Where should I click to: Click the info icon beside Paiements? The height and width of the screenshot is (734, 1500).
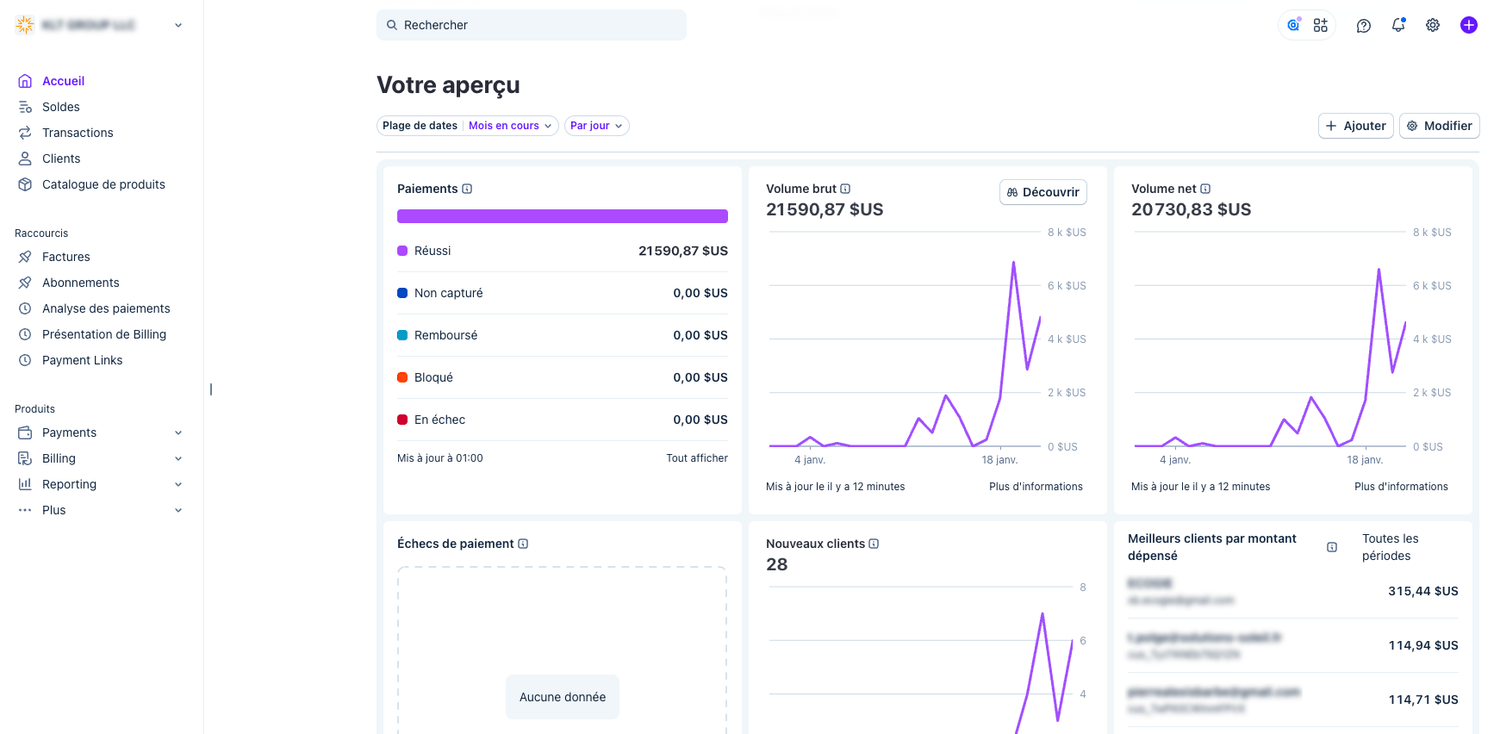467,189
